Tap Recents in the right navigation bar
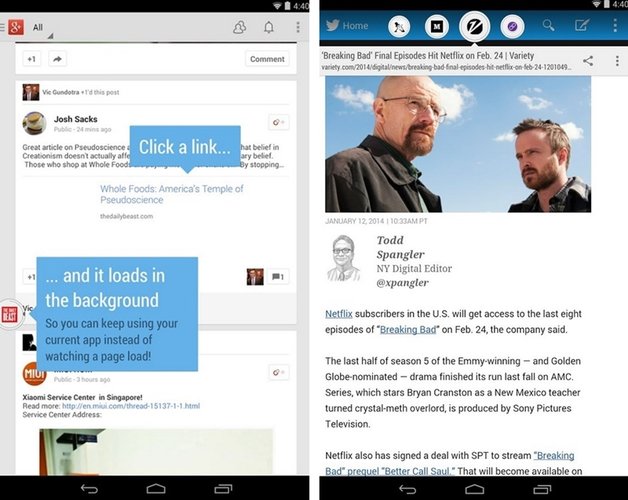This screenshot has height=500, width=628. [x=542, y=489]
